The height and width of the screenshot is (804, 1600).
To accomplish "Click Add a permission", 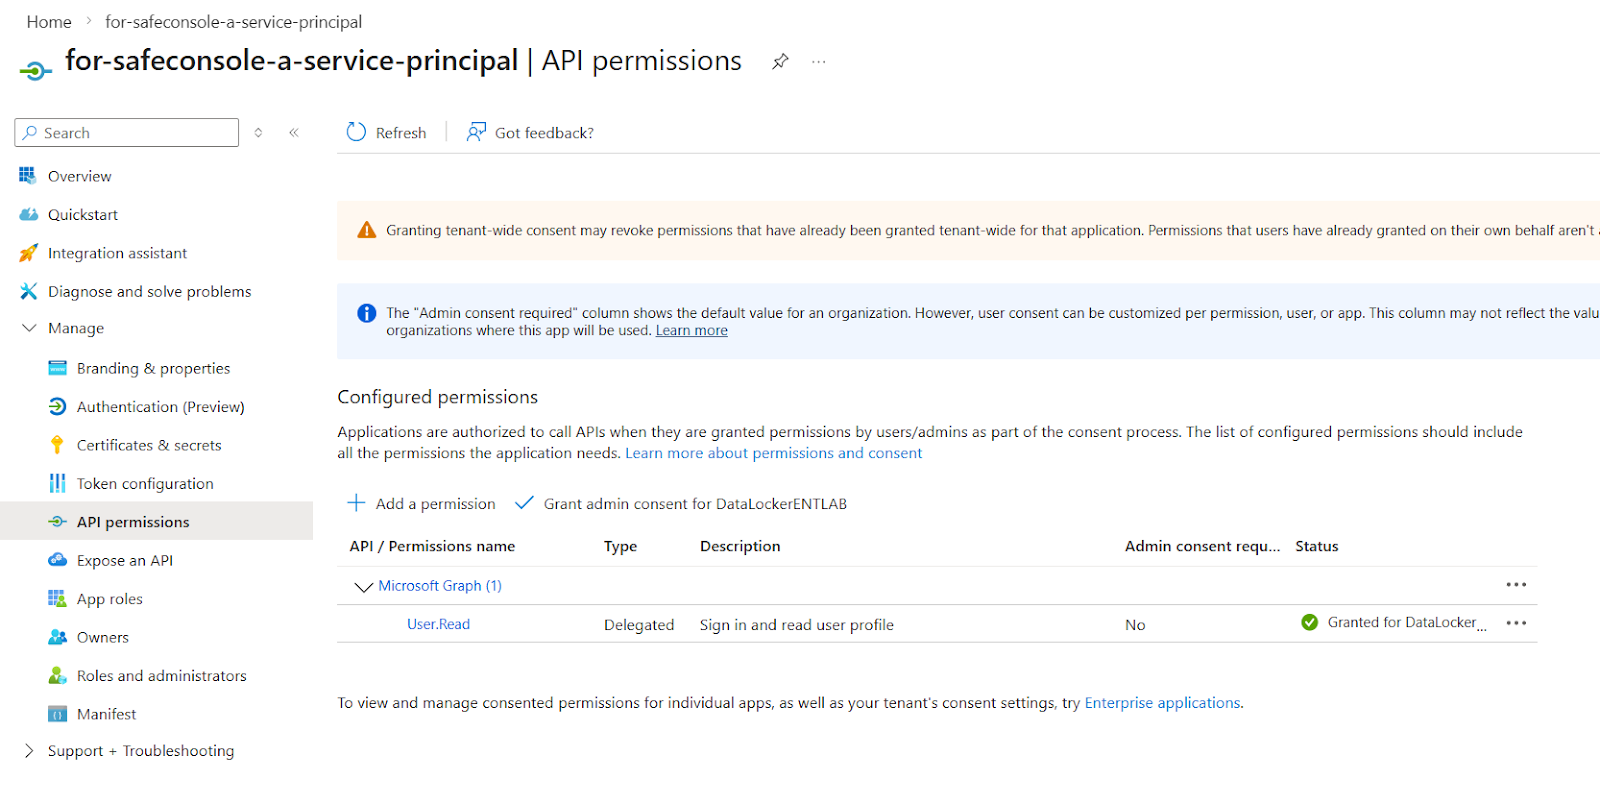I will [x=421, y=503].
